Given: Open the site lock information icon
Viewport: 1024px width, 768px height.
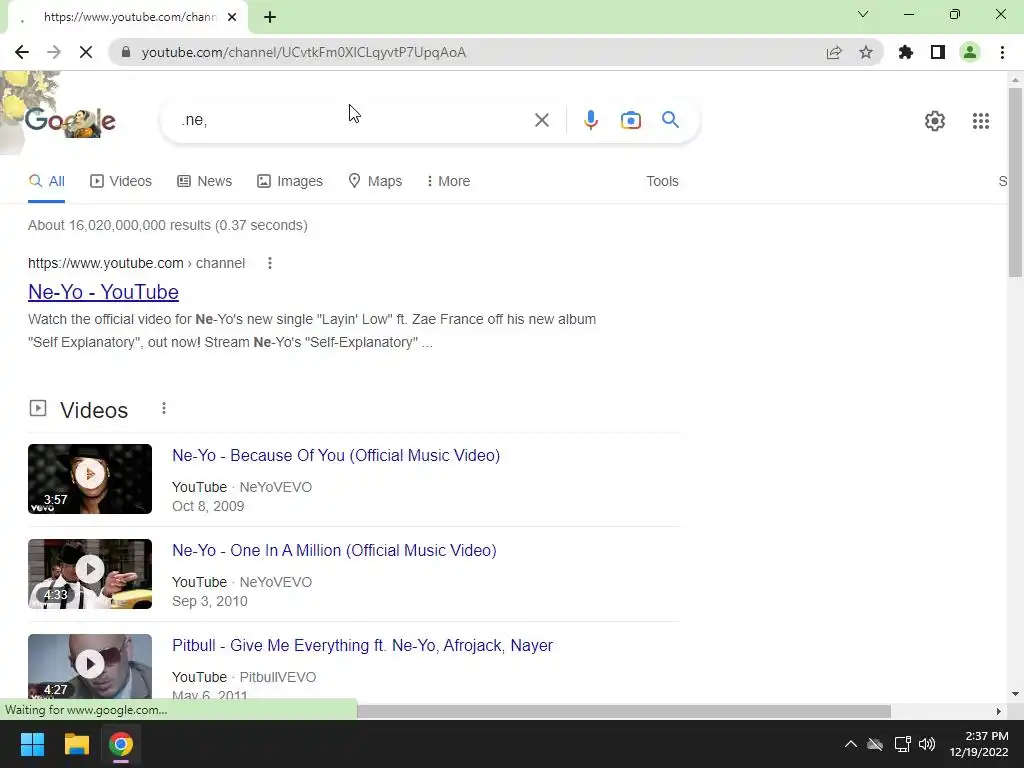Looking at the screenshot, I should (x=126, y=52).
